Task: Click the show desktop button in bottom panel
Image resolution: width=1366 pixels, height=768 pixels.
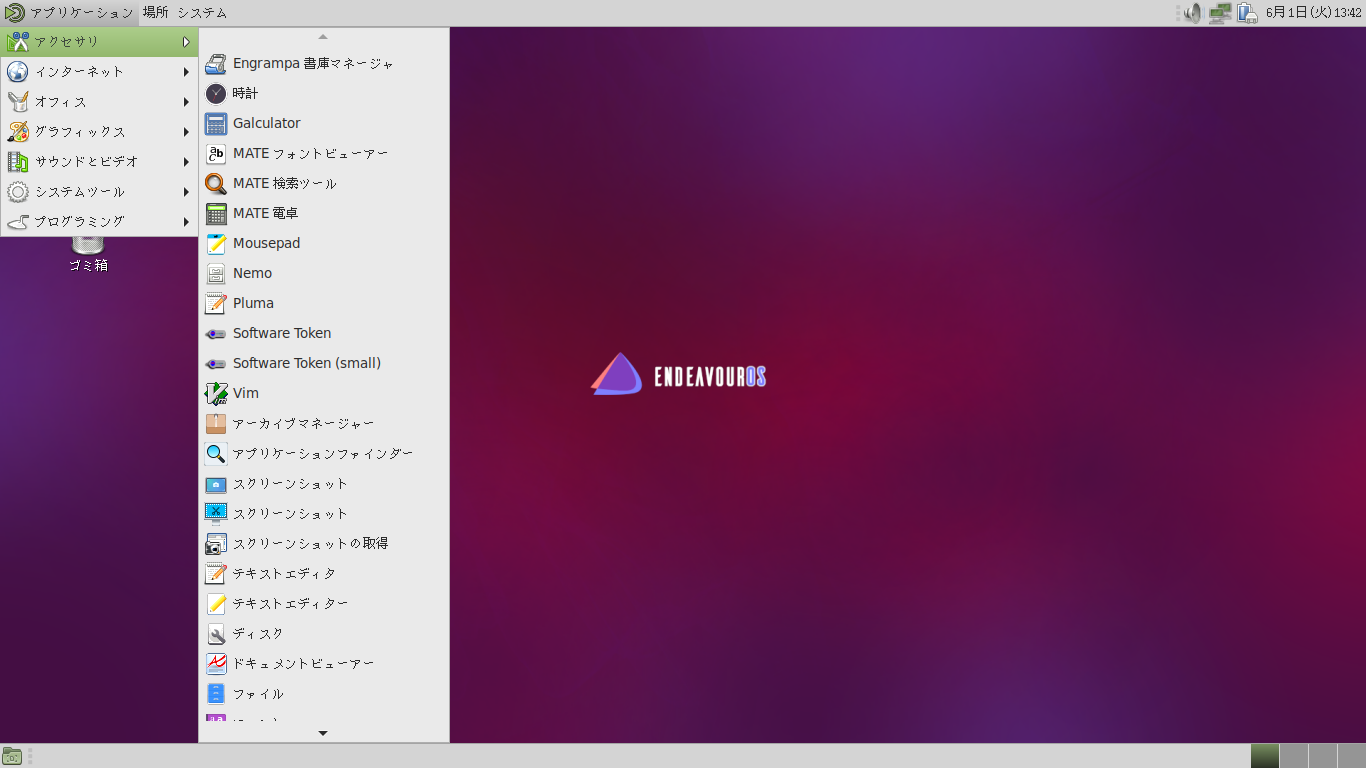Action: [x=12, y=756]
